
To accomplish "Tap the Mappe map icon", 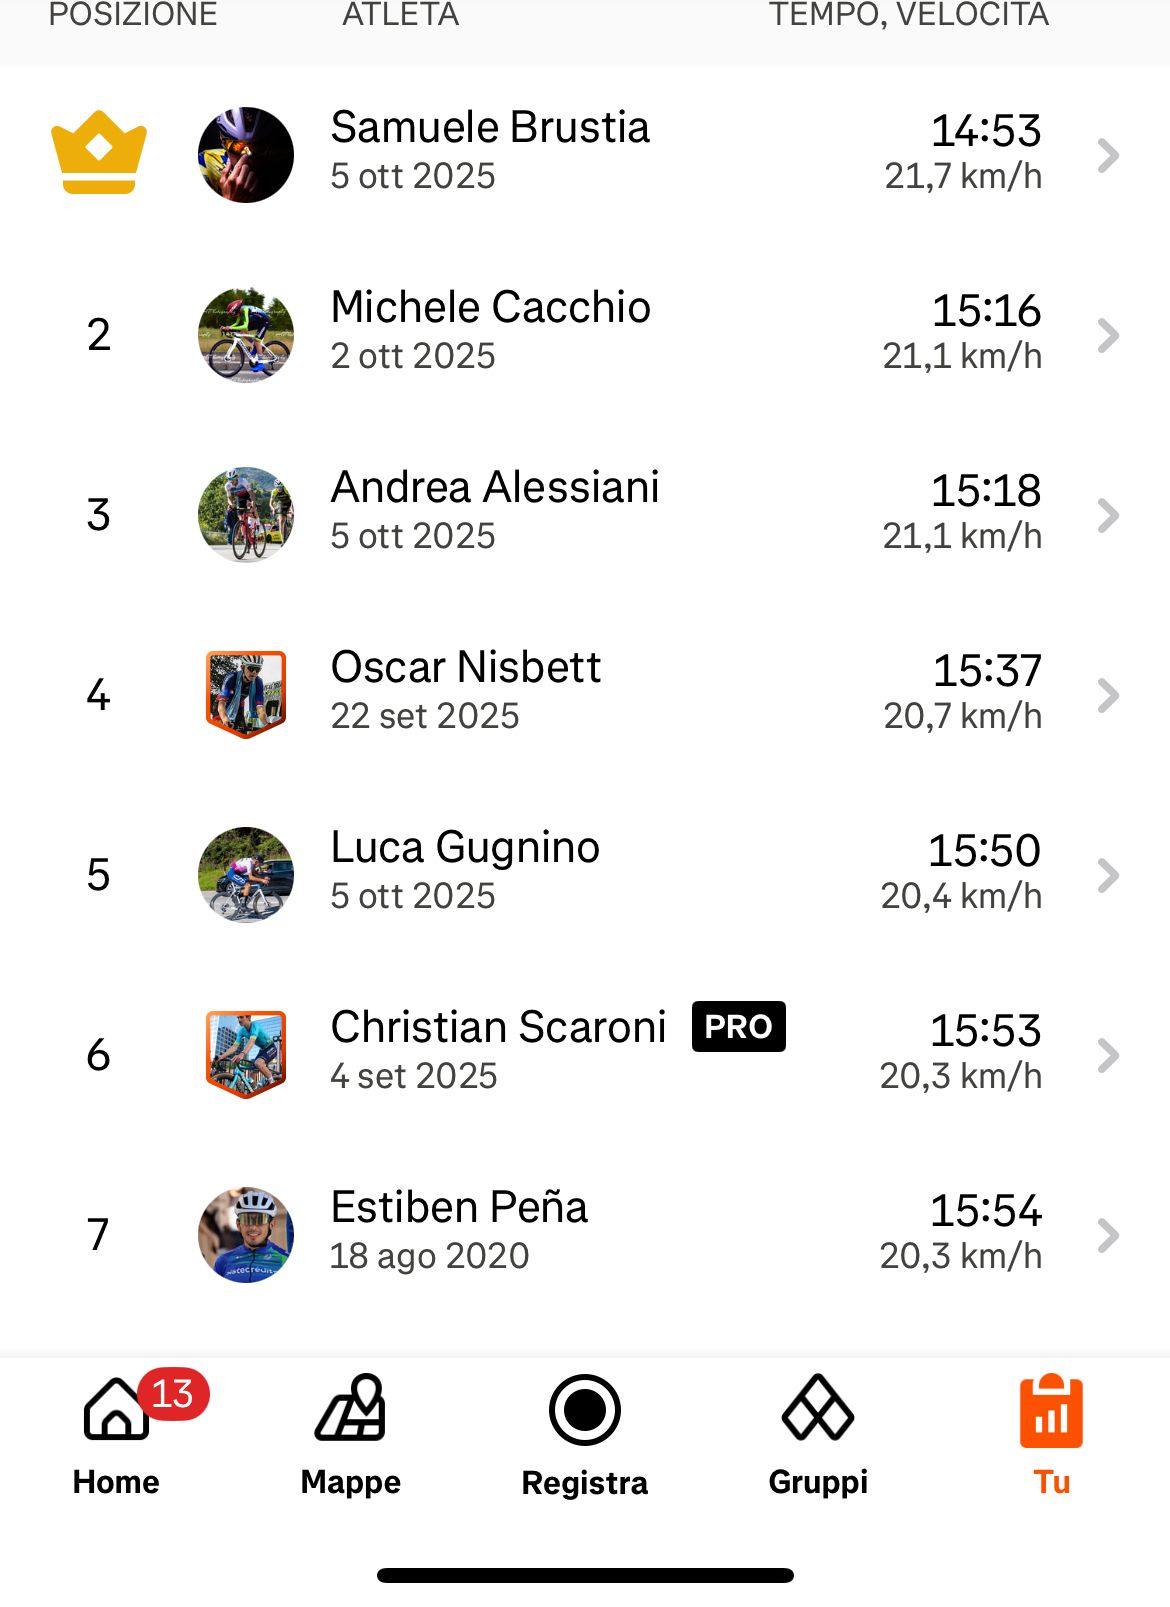I will (x=350, y=1409).
